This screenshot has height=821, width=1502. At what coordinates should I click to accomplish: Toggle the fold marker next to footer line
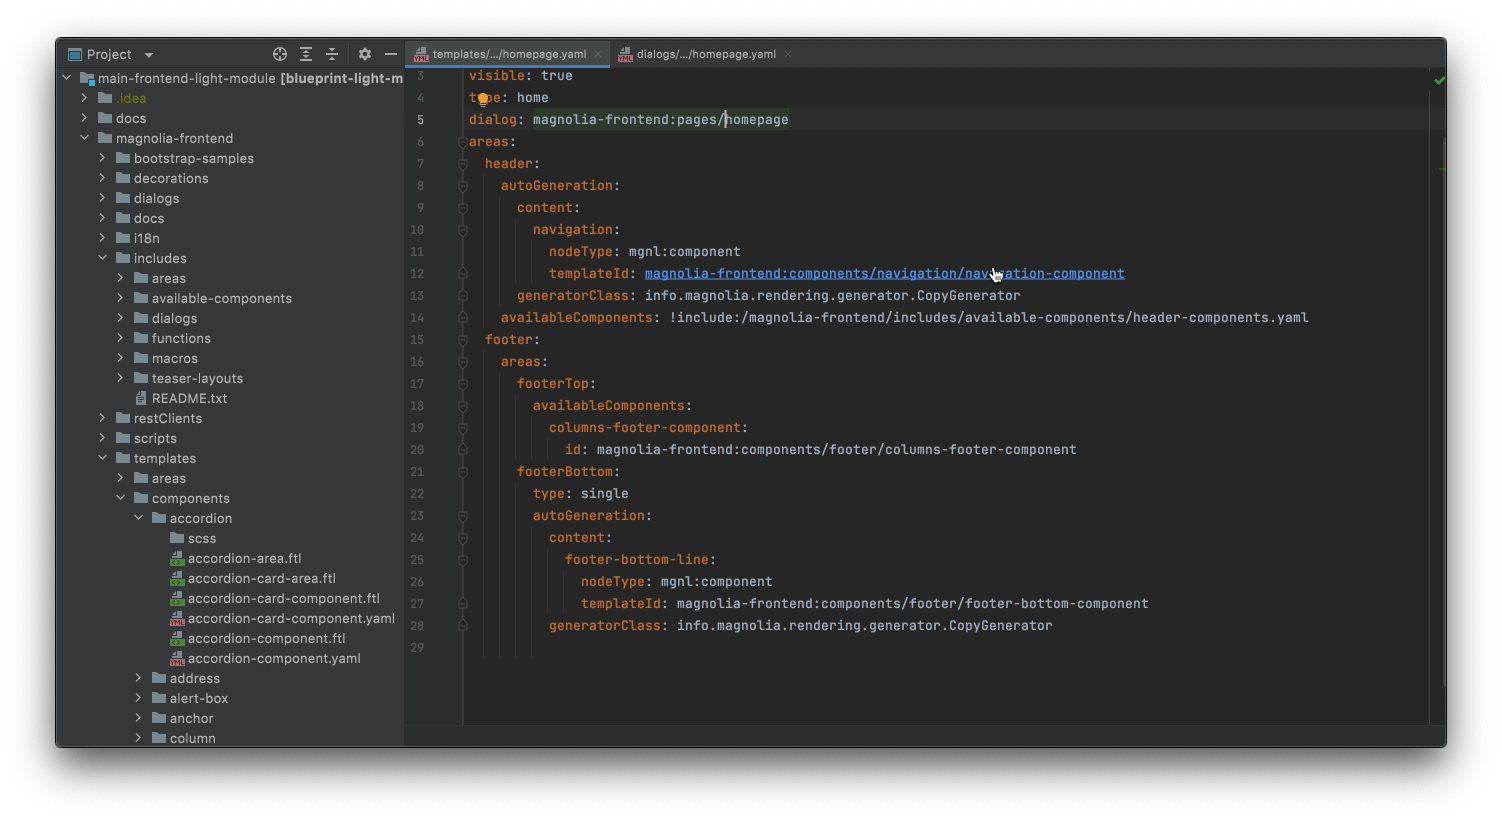tap(462, 340)
